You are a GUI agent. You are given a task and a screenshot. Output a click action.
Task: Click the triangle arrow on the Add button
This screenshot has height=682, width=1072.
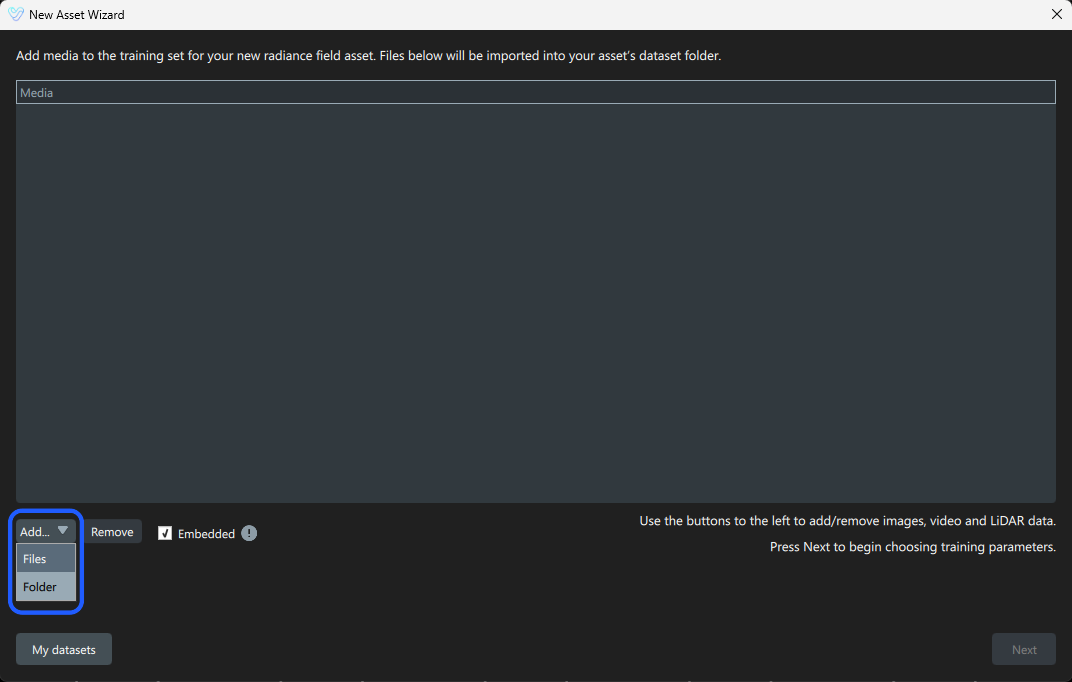(62, 530)
